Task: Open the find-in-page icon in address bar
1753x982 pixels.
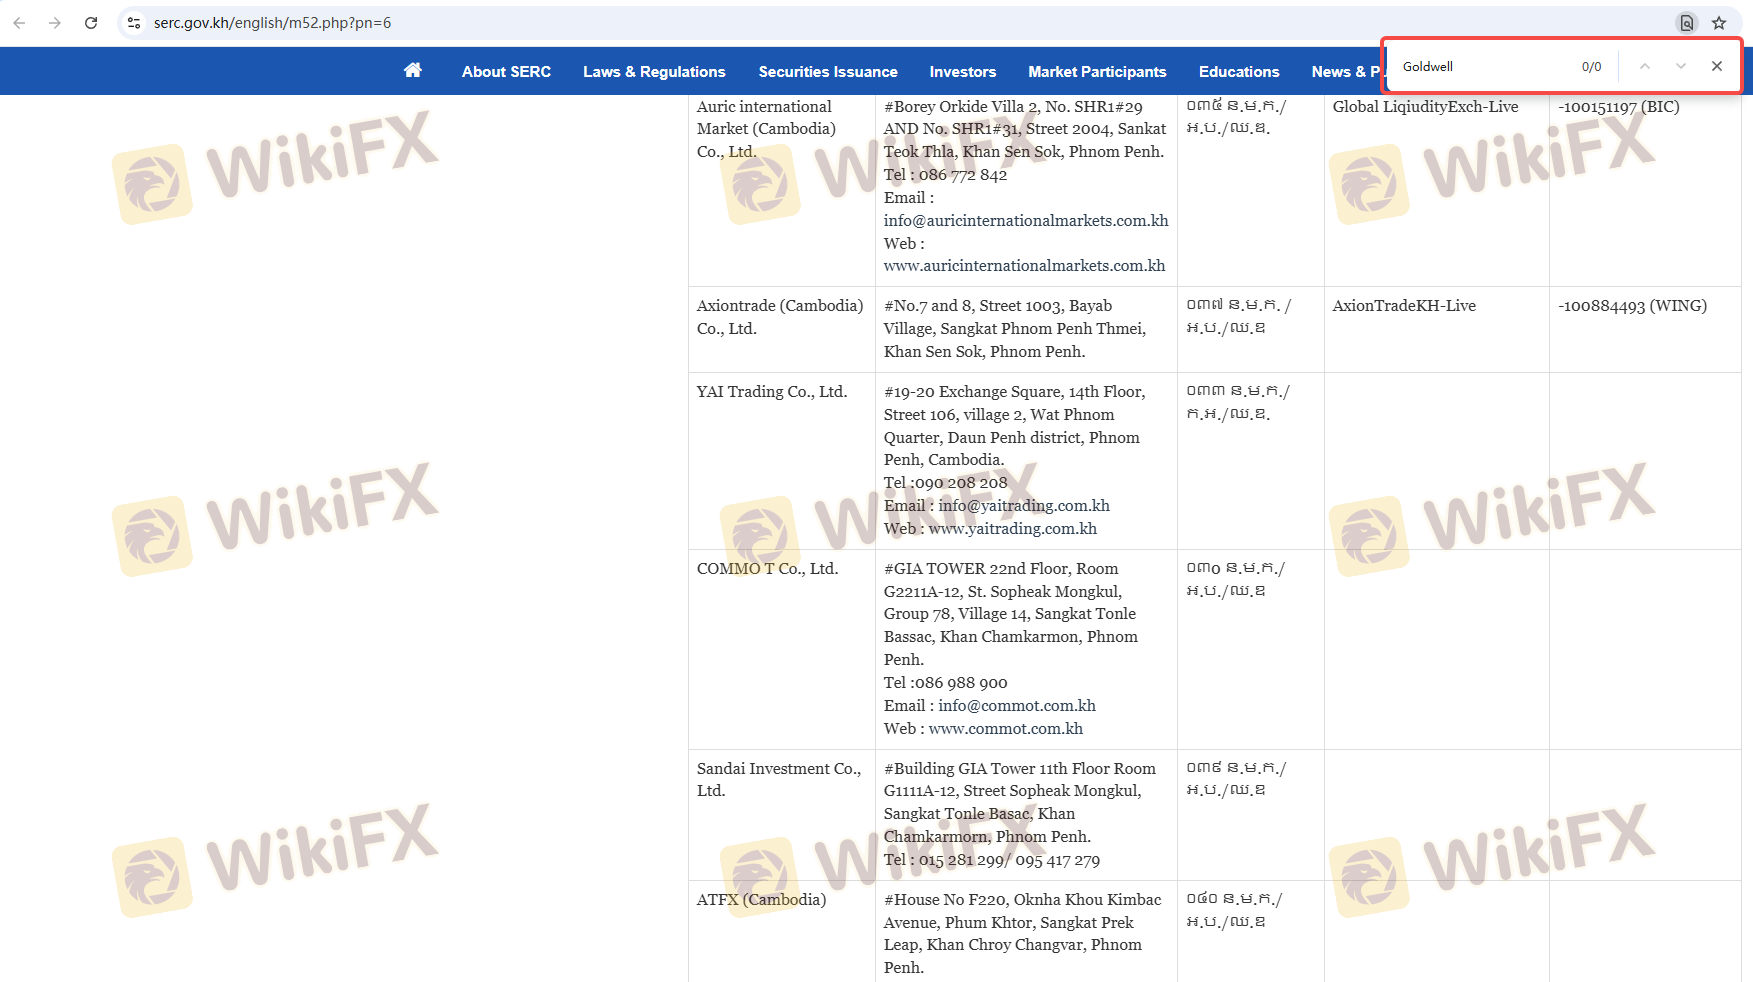Action: (1687, 23)
